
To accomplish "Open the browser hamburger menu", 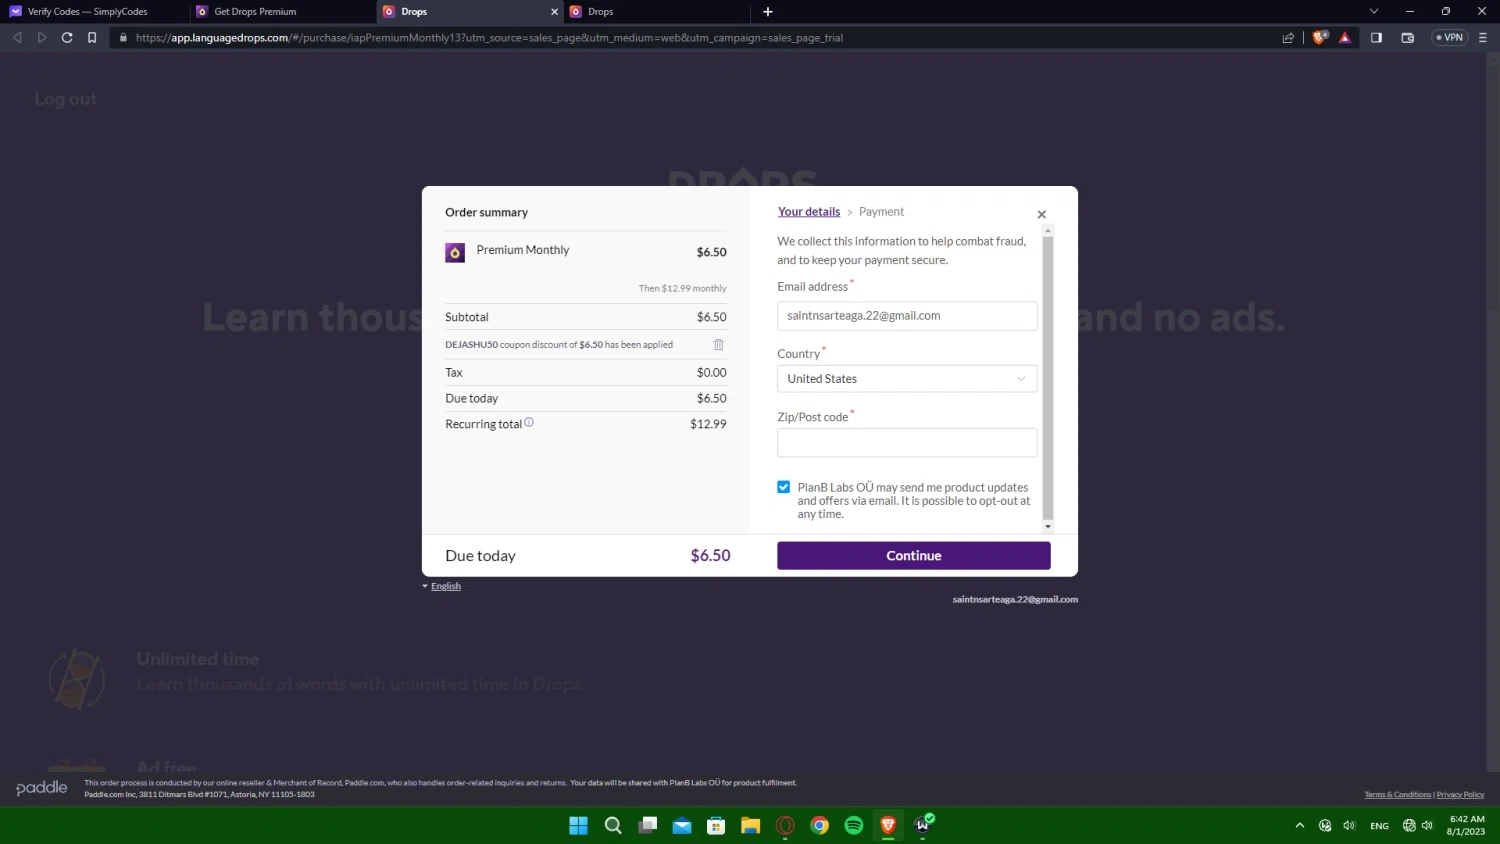I will (x=1482, y=38).
